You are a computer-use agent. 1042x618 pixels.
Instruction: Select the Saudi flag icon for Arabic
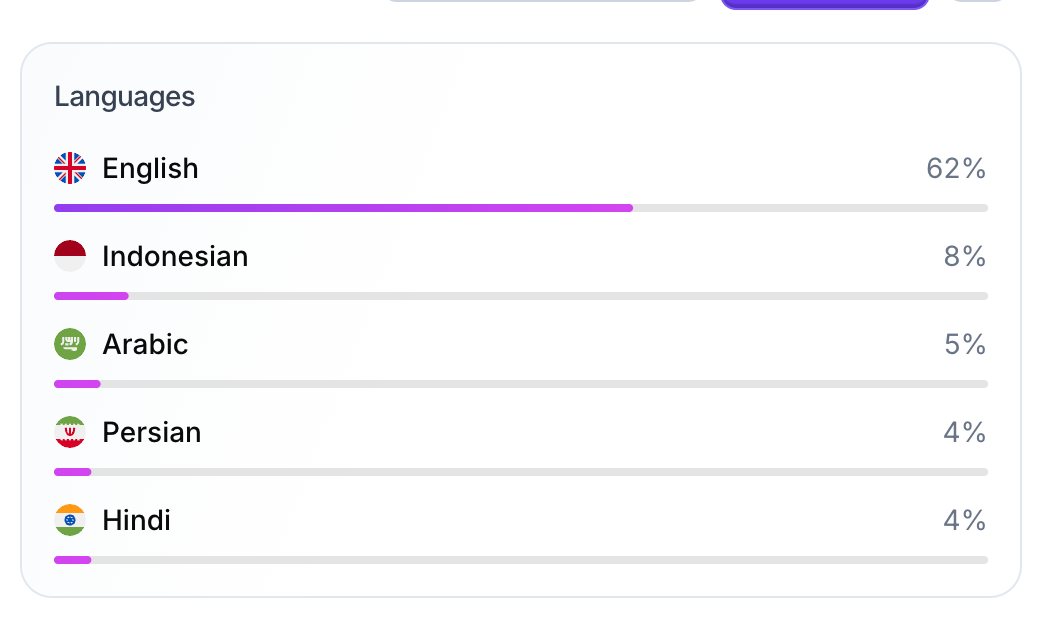coord(70,344)
